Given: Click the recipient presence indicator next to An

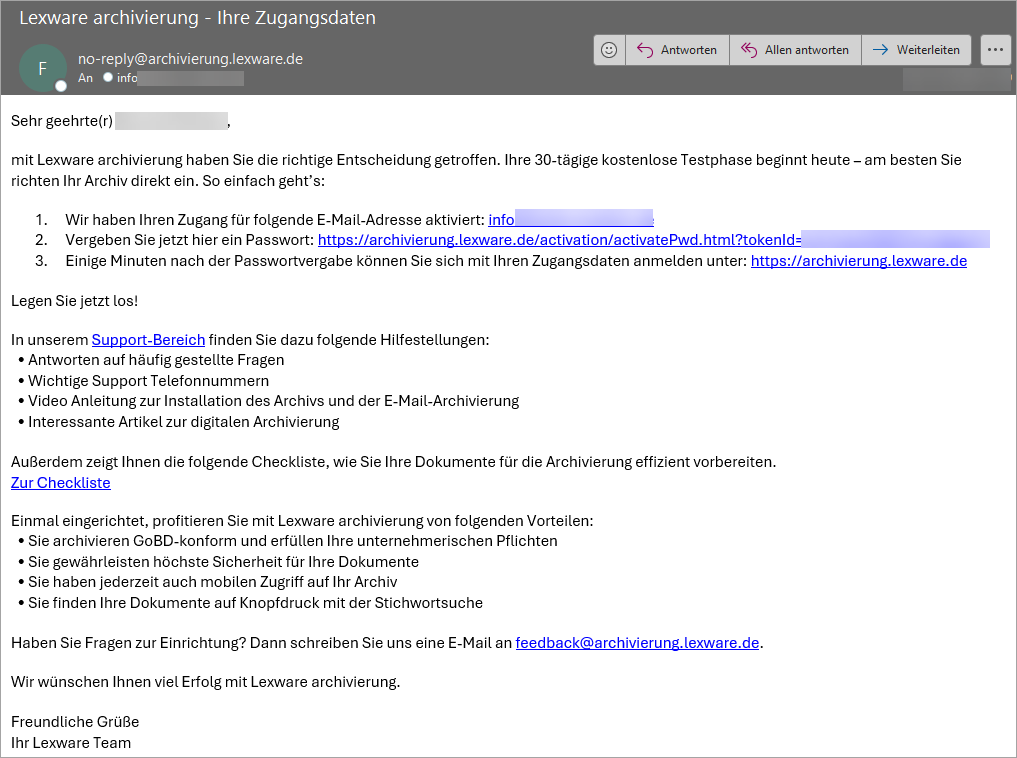Looking at the screenshot, I should (x=108, y=77).
